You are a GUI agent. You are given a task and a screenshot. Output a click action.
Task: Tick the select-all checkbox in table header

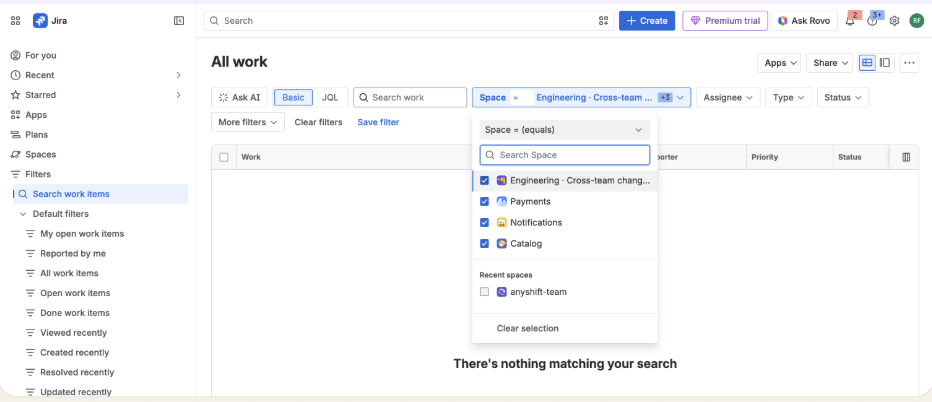(223, 157)
